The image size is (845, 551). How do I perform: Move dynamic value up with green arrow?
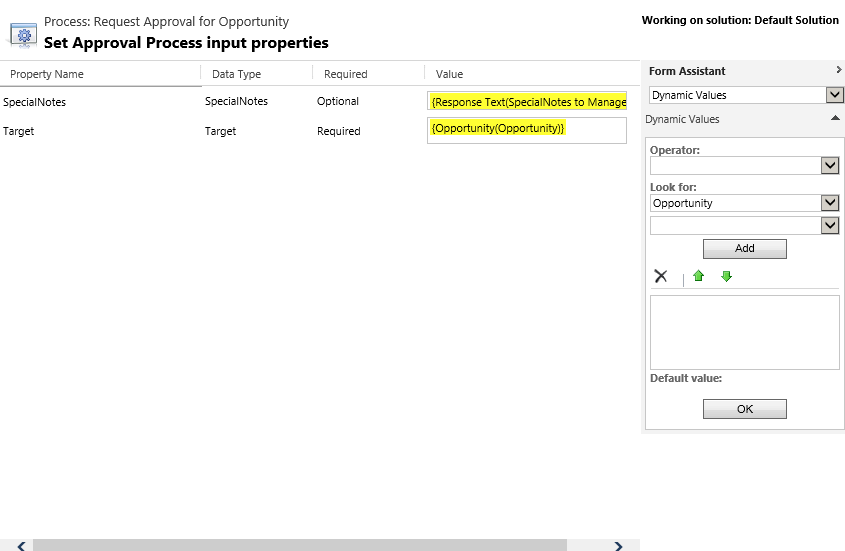pos(698,276)
